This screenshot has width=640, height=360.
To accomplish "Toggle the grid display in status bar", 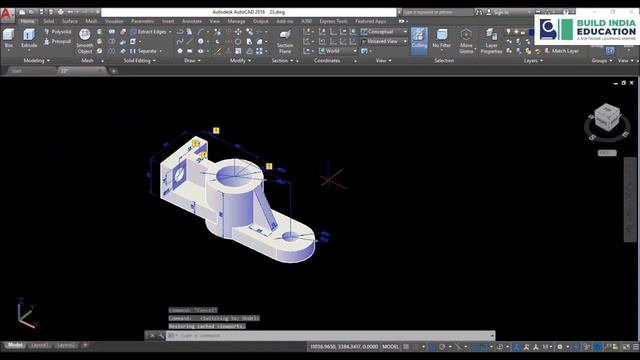I will (406, 347).
